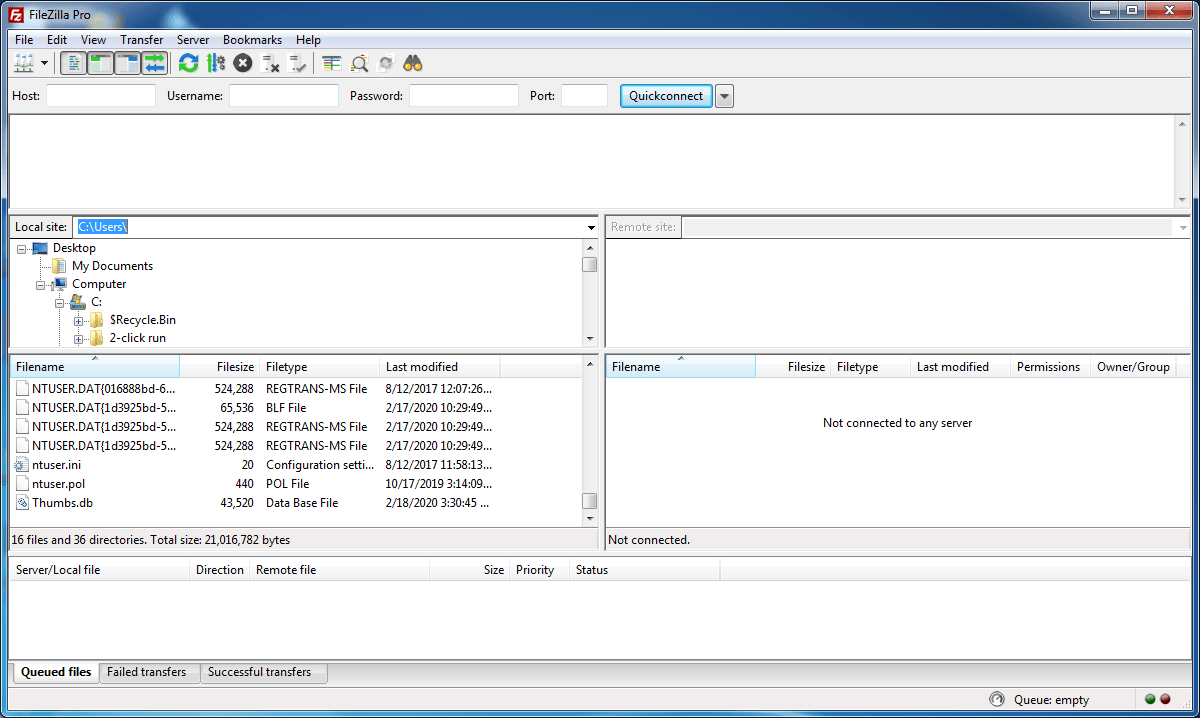Click the toggle directory comparison icon
The width and height of the screenshot is (1200, 718).
coord(359,64)
